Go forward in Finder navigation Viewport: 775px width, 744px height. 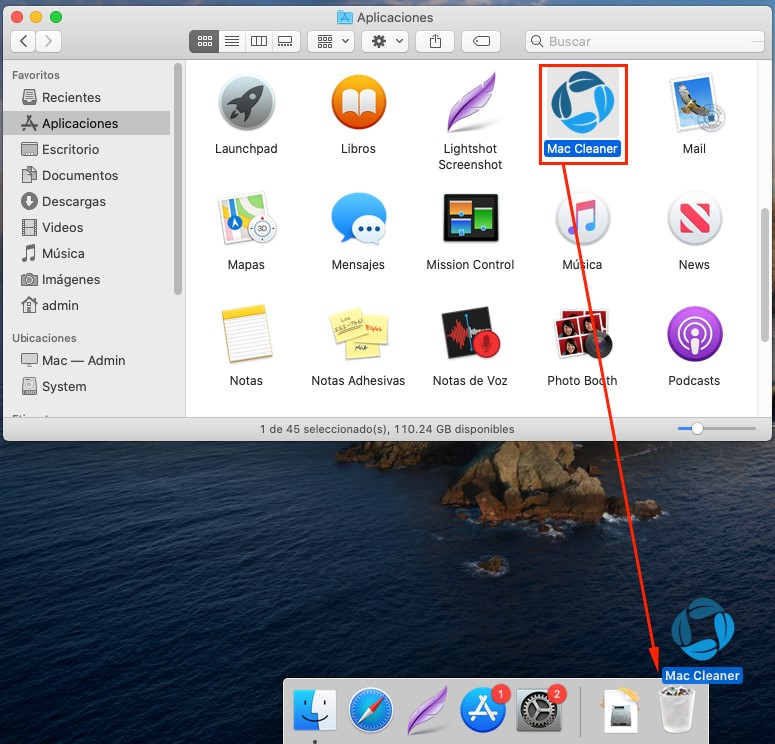coord(48,41)
